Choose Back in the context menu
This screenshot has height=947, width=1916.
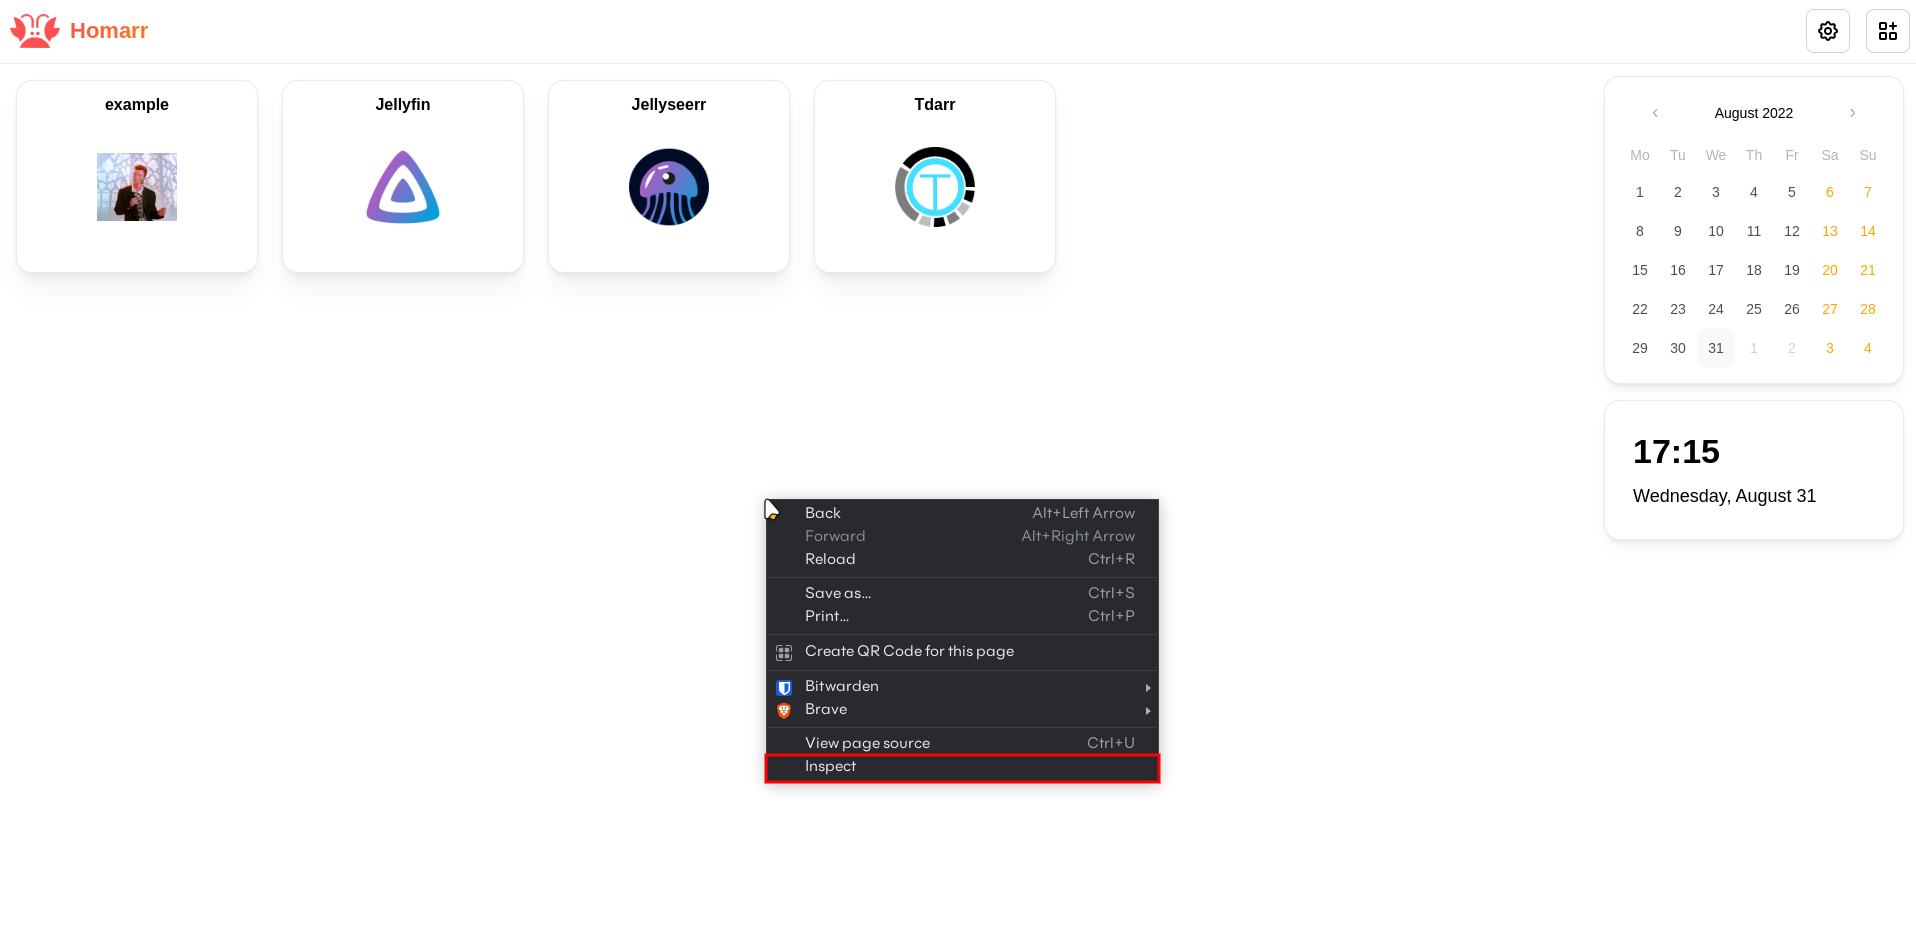point(962,513)
